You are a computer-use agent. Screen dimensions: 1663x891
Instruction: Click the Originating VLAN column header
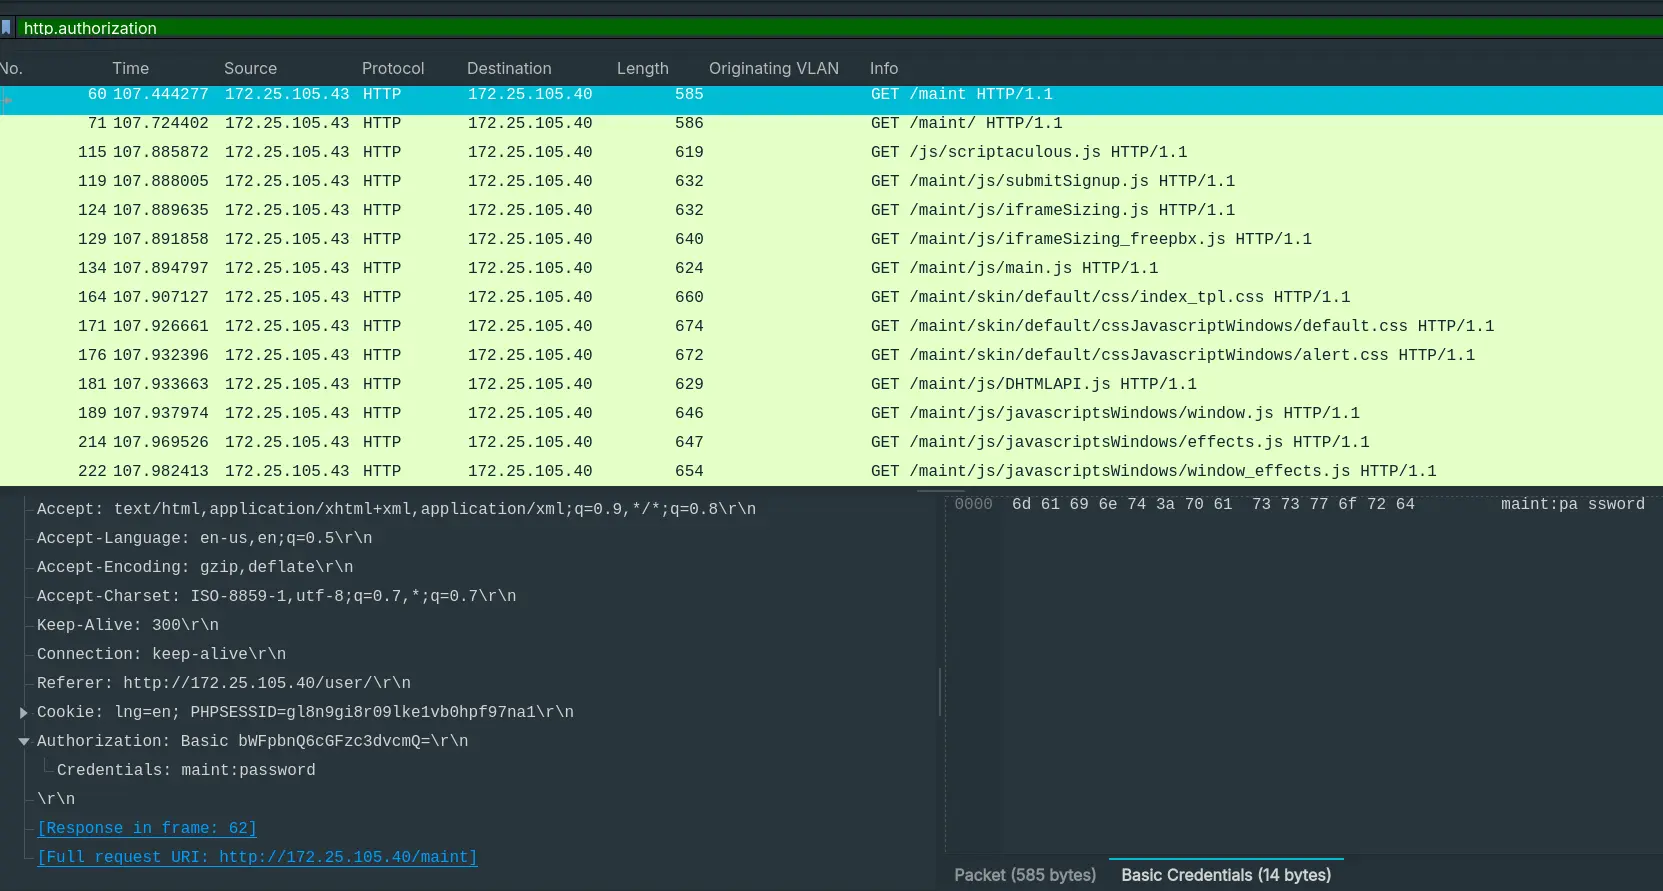click(x=773, y=68)
